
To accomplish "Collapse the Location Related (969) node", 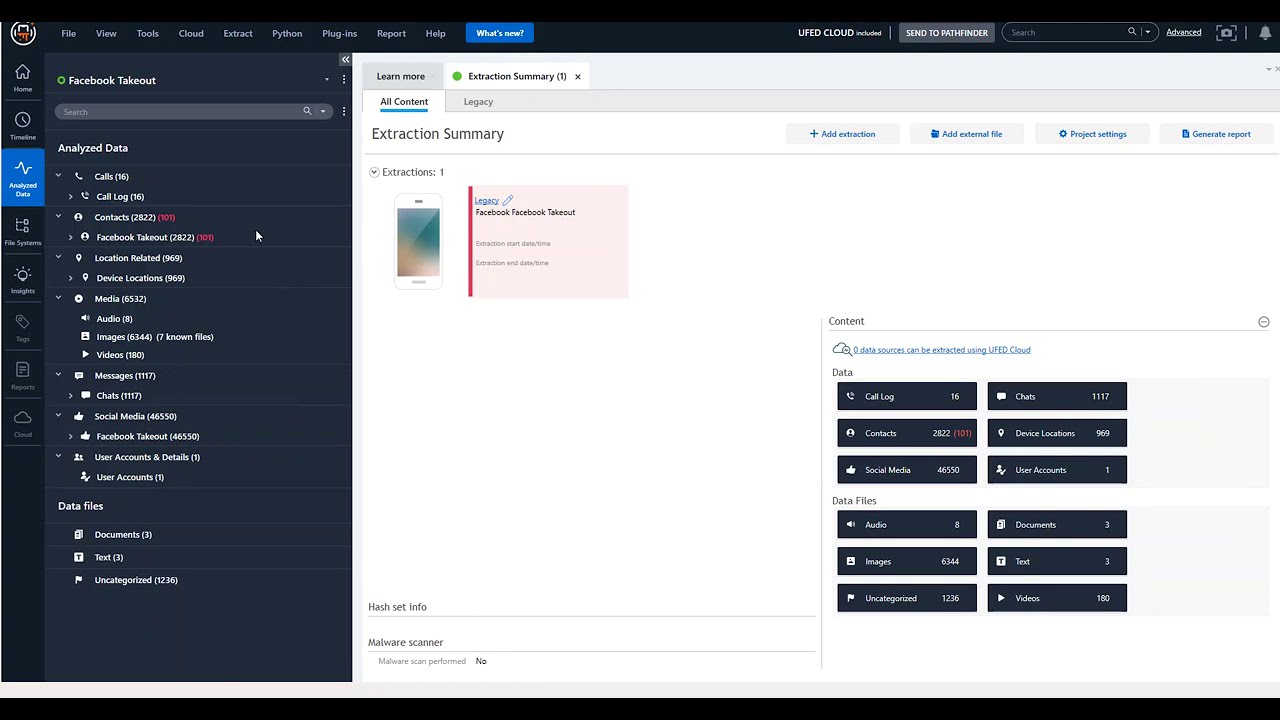I will 58,258.
